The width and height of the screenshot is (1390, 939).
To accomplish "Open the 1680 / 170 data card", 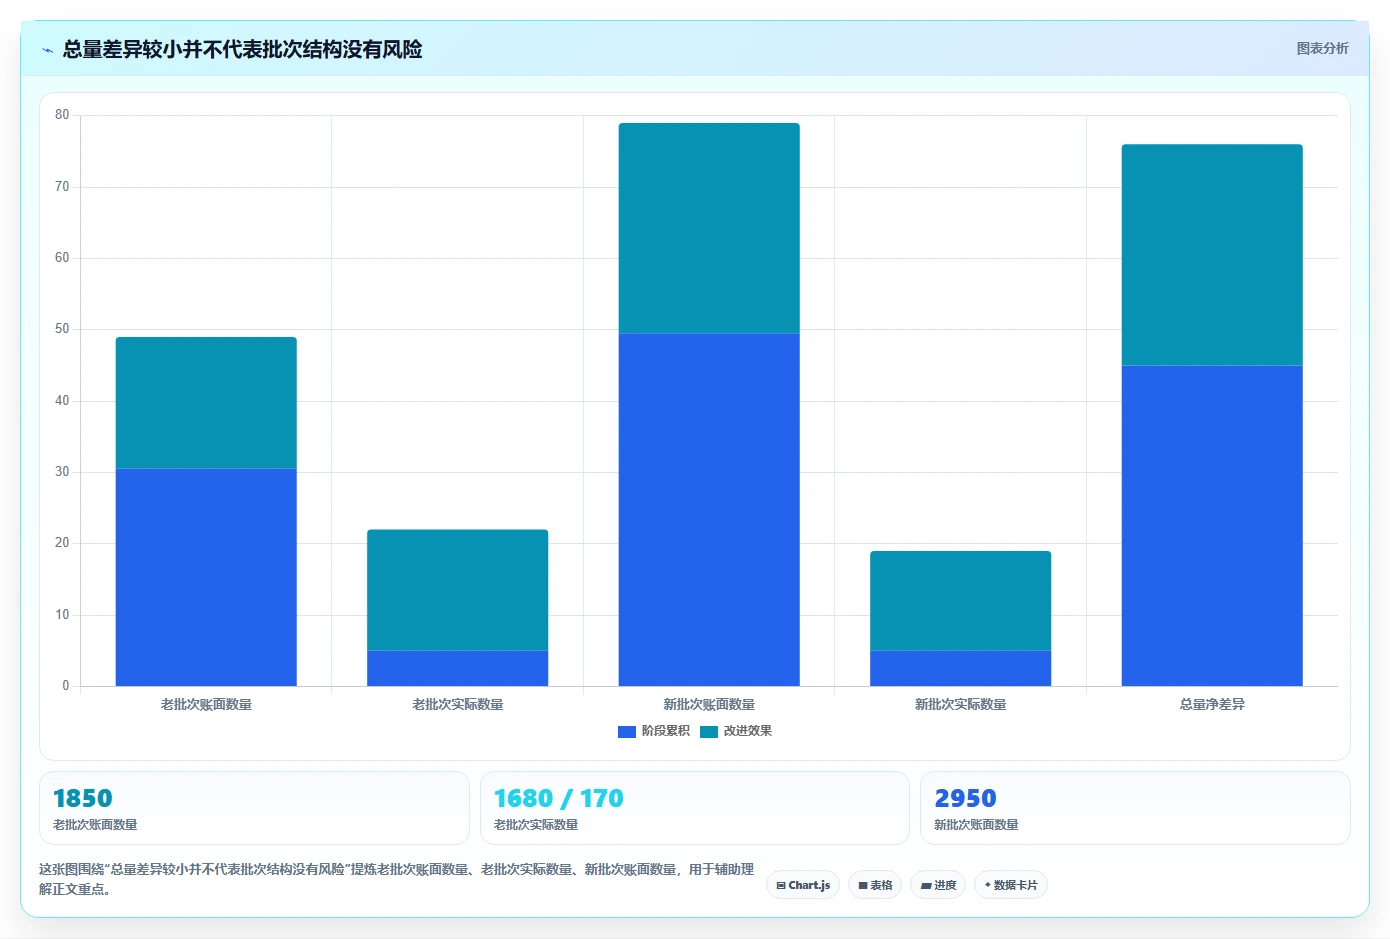I will pos(695,808).
